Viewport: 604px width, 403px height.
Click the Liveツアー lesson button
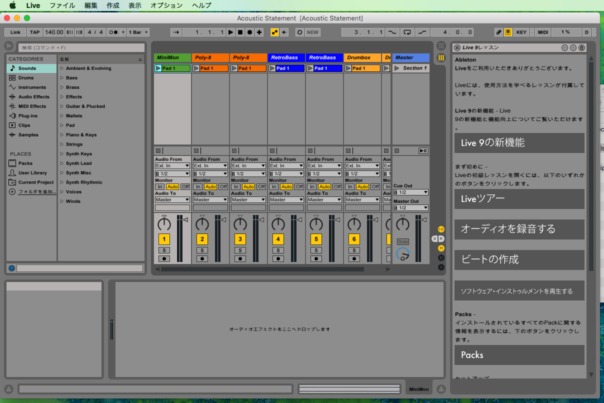click(519, 199)
